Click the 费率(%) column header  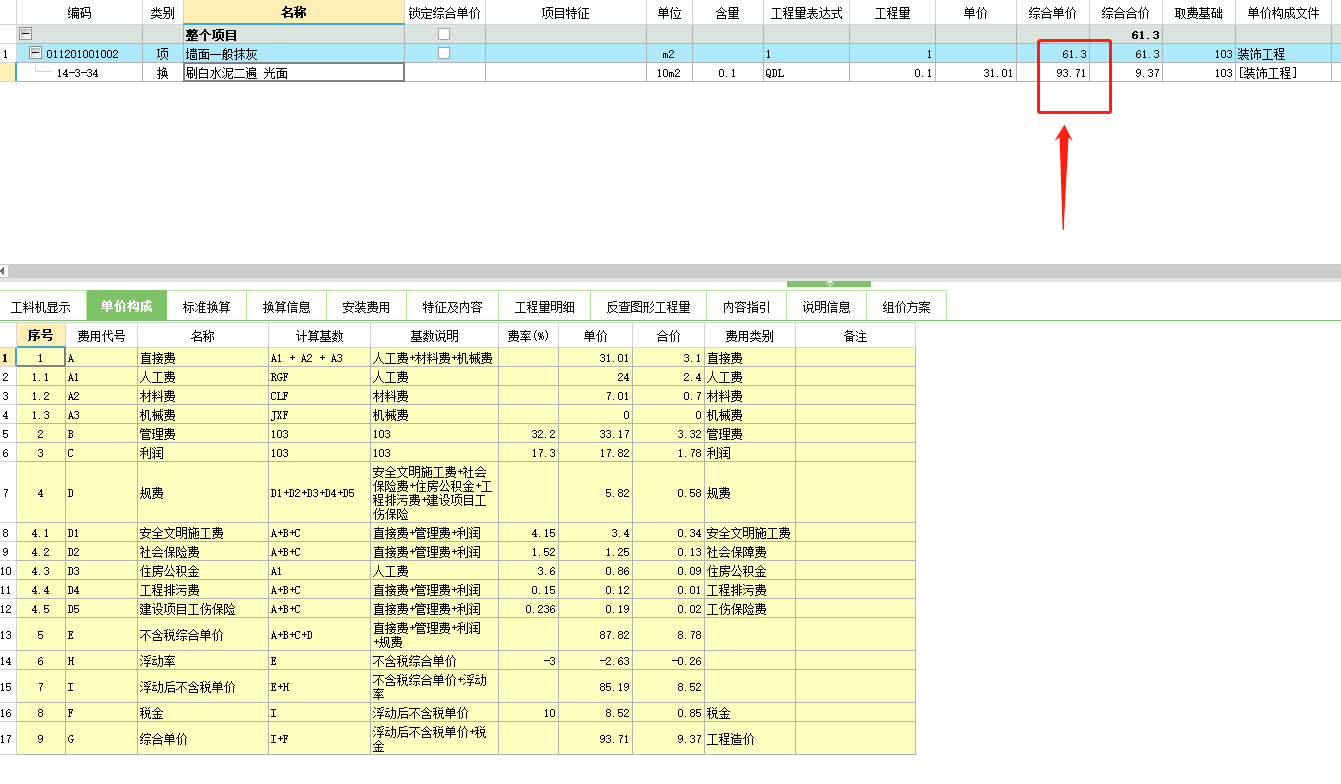pyautogui.click(x=528, y=336)
